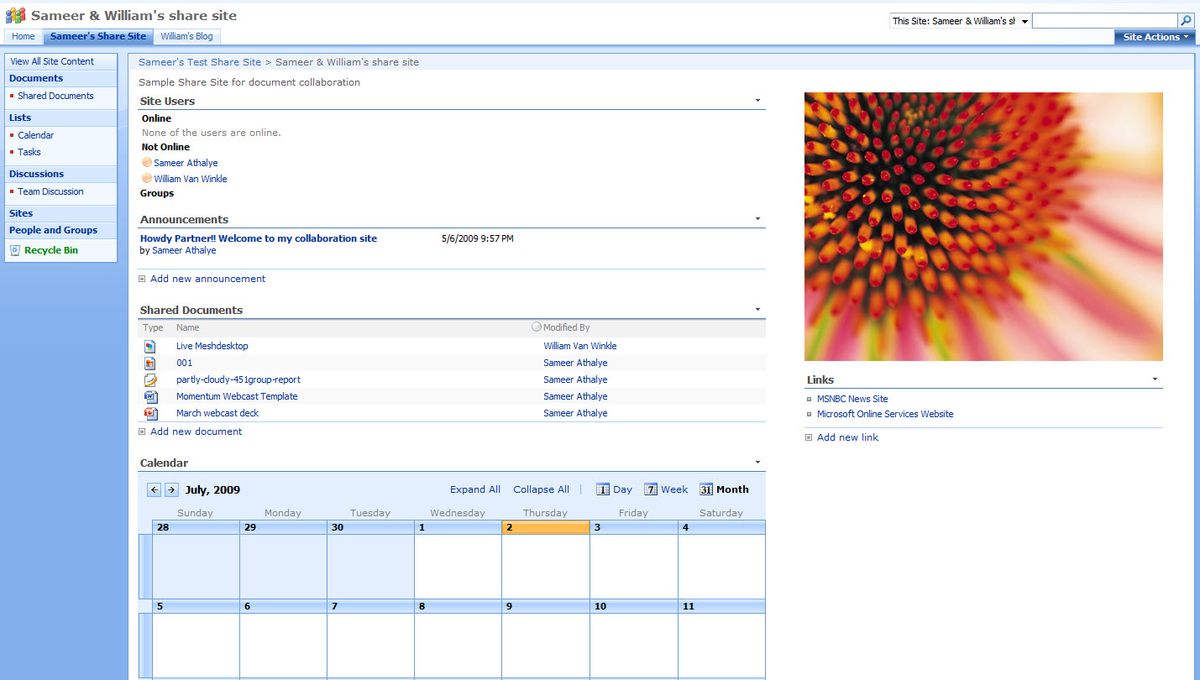Click the site logo beside the site title
Viewport: 1200px width, 680px height.
pyautogui.click(x=13, y=15)
